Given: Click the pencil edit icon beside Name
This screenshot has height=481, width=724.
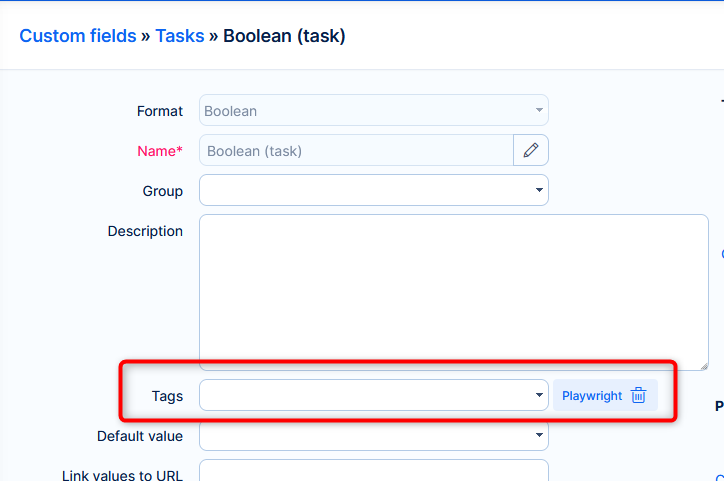Looking at the screenshot, I should pyautogui.click(x=531, y=151).
